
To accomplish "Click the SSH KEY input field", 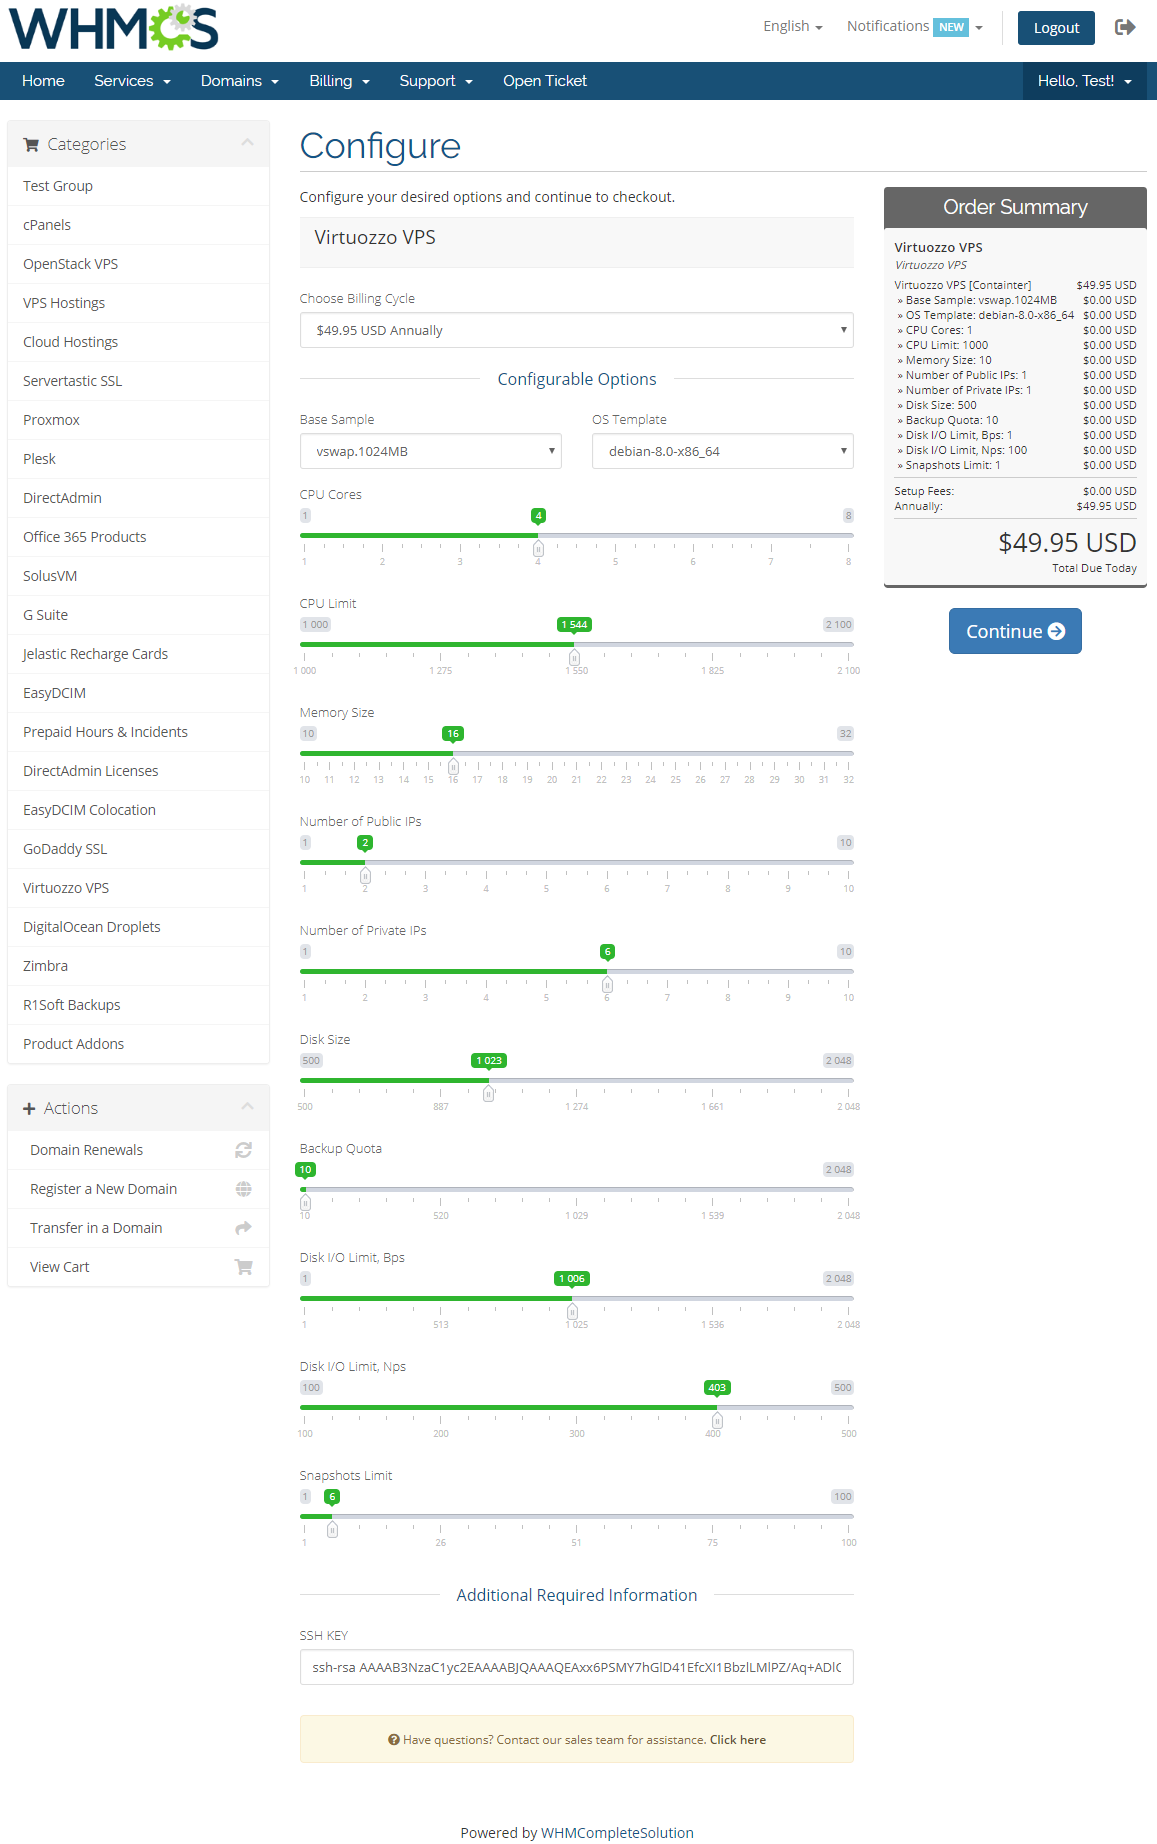I will pyautogui.click(x=576, y=1667).
